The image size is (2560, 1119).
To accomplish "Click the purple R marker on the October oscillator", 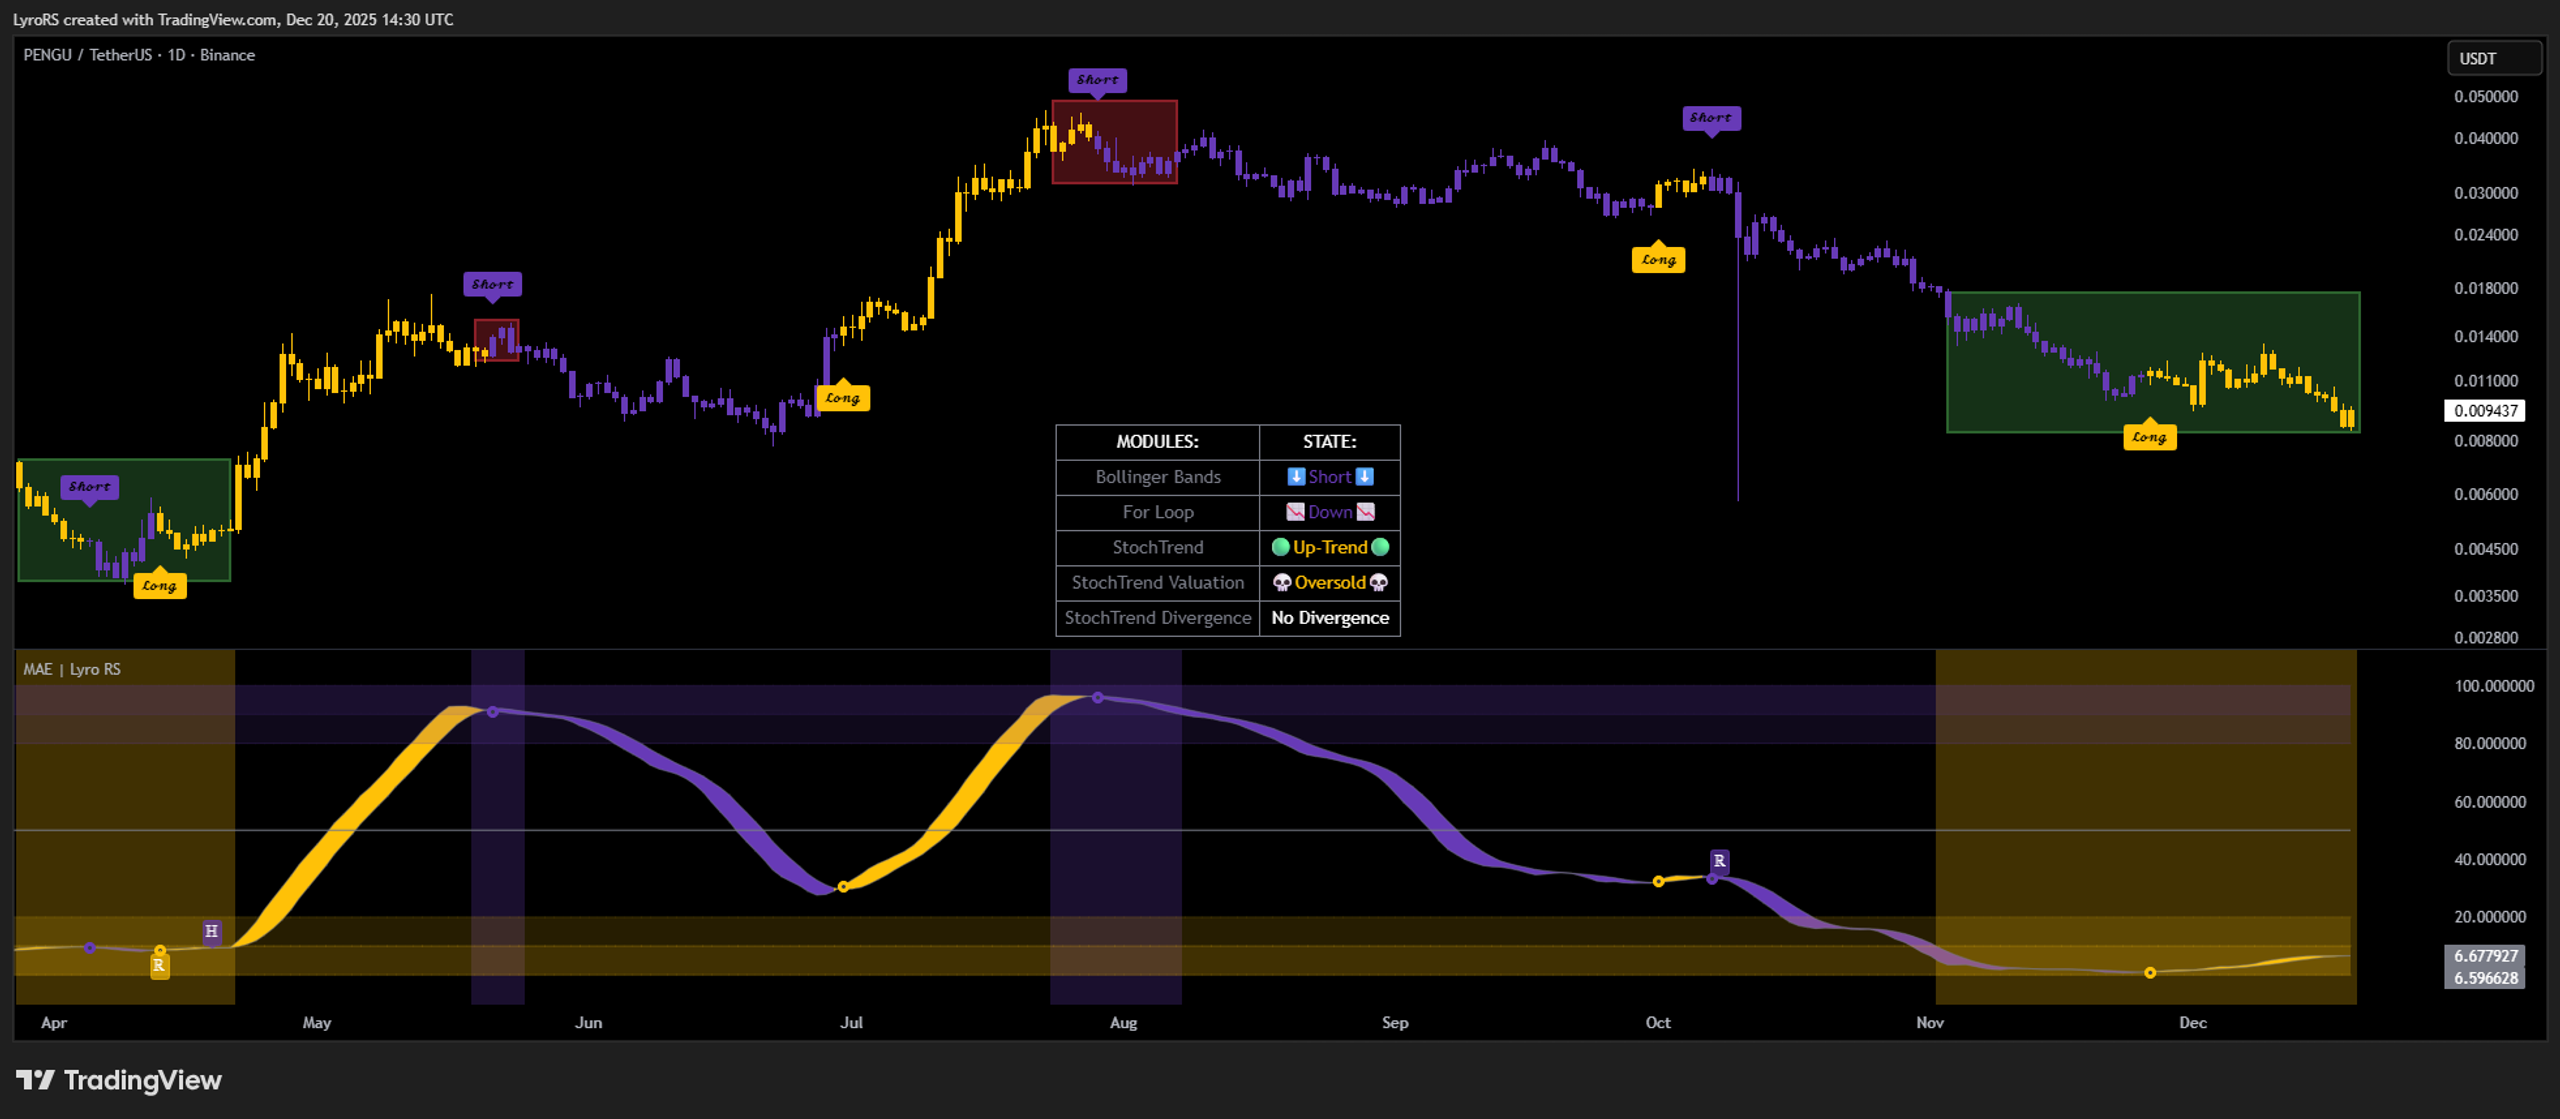I will click(x=1720, y=861).
